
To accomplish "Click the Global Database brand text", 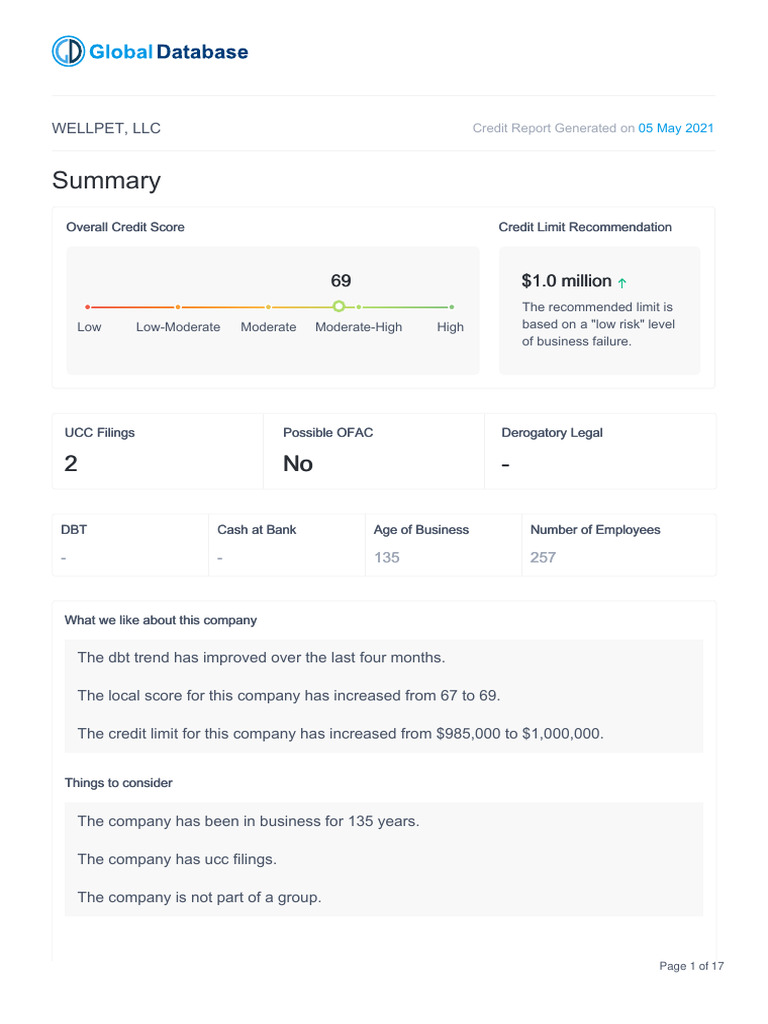I will 169,52.
